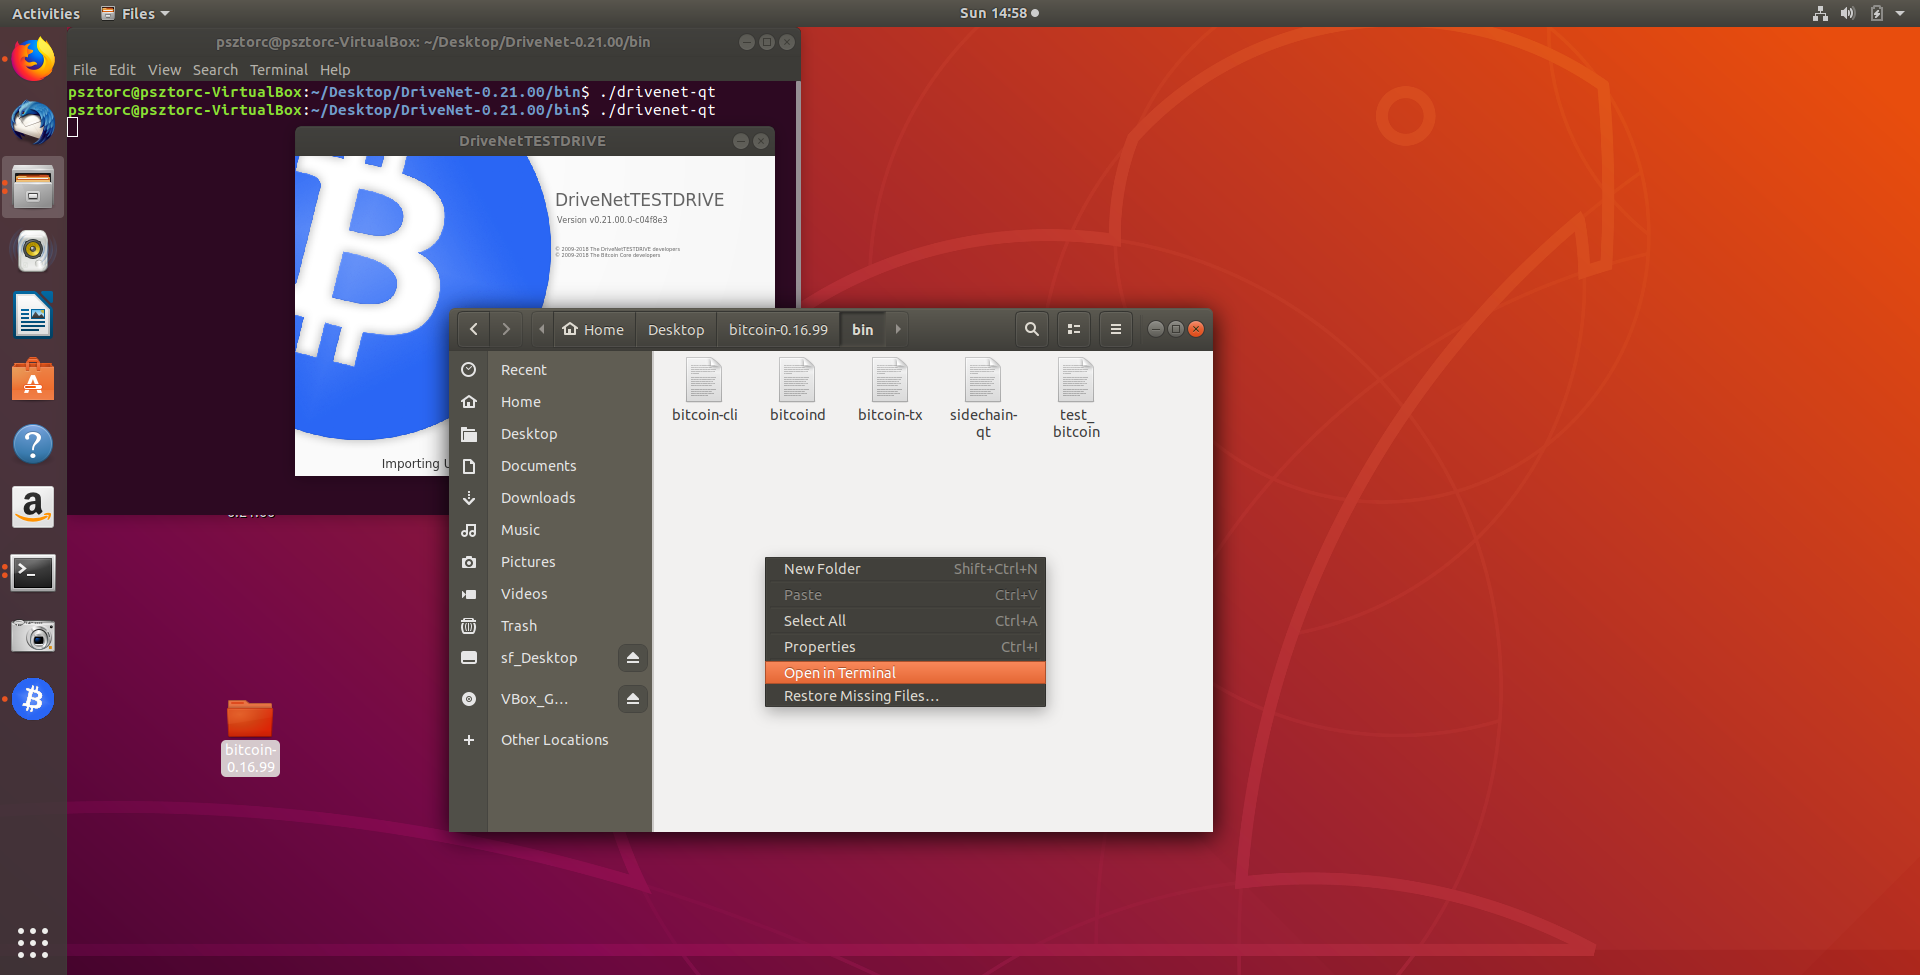Open the Files search tool

point(1032,329)
